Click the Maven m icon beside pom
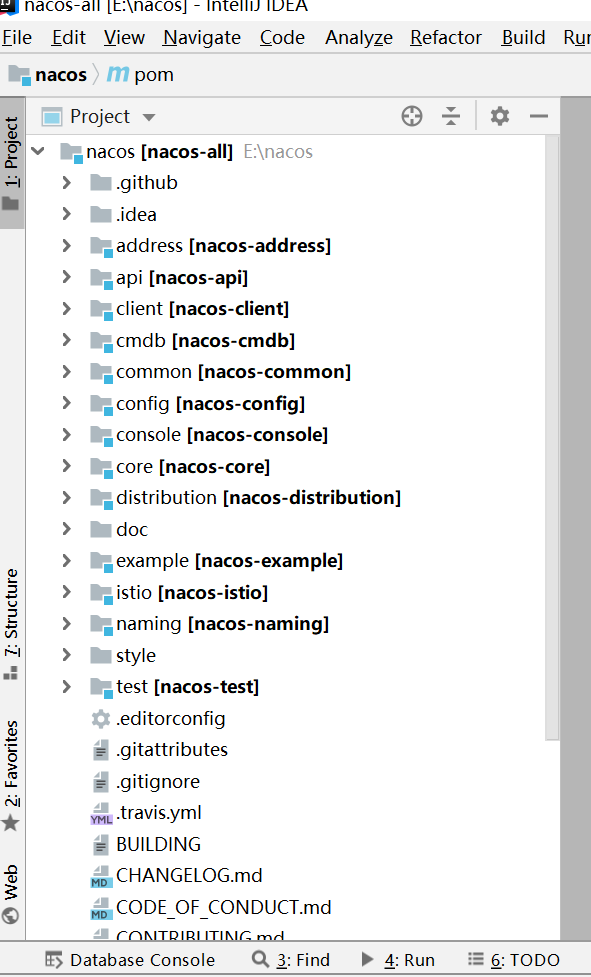The height and width of the screenshot is (977, 591). tap(118, 74)
